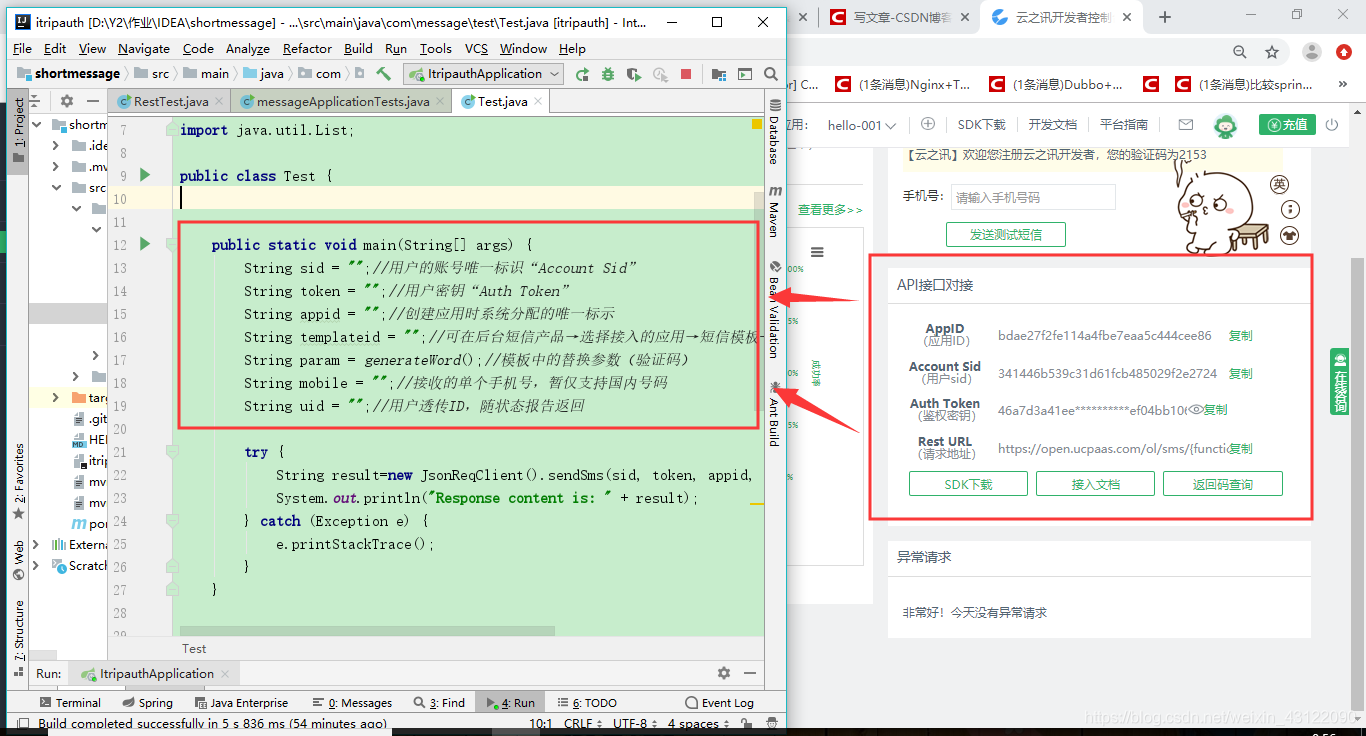Screen dimensions: 1366x736
Task: Copy Account Sid with 复制 link
Action: tap(1240, 373)
